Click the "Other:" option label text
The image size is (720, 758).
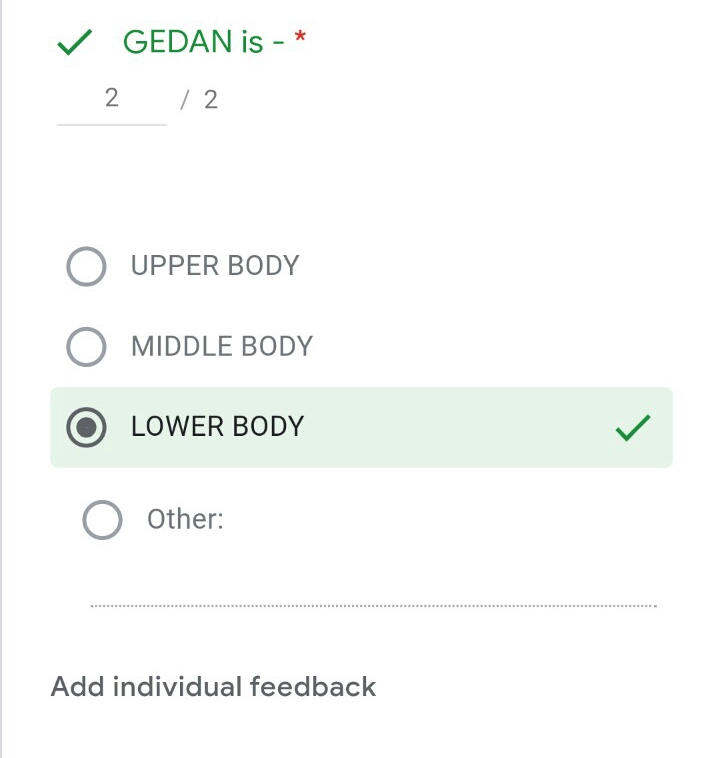tap(185, 519)
